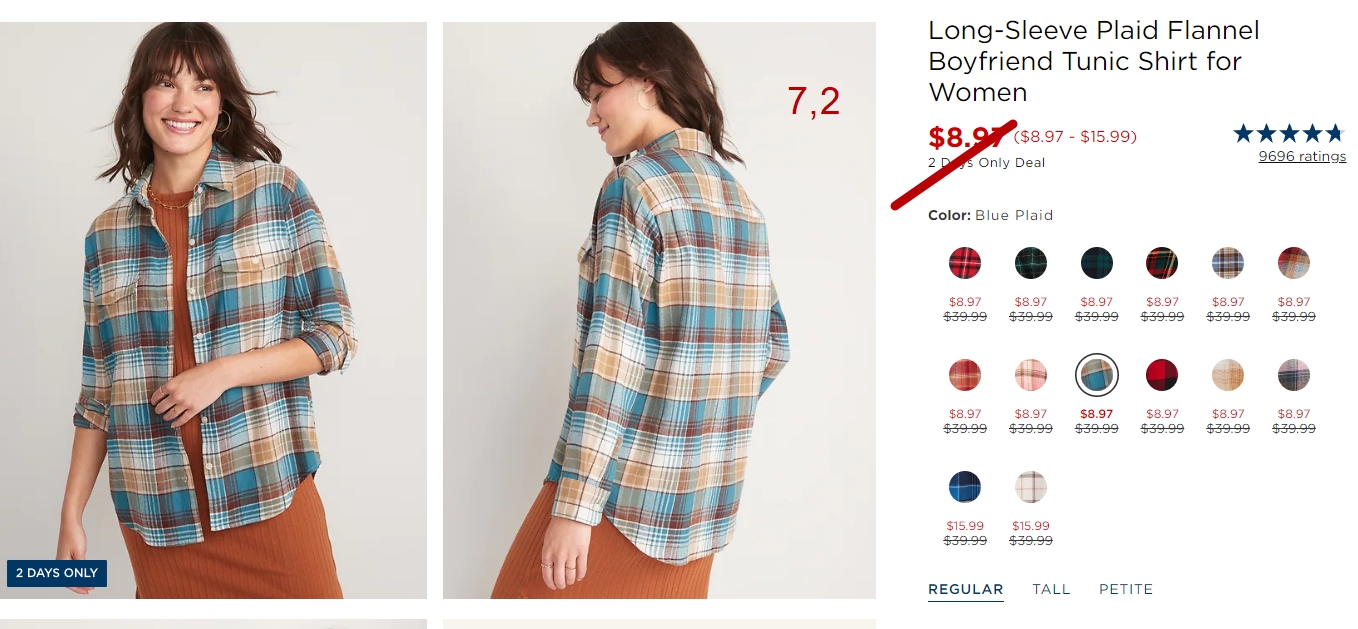The width and height of the screenshot is (1358, 629).
Task: Switch to the PETITE size tab
Action: [x=1126, y=589]
